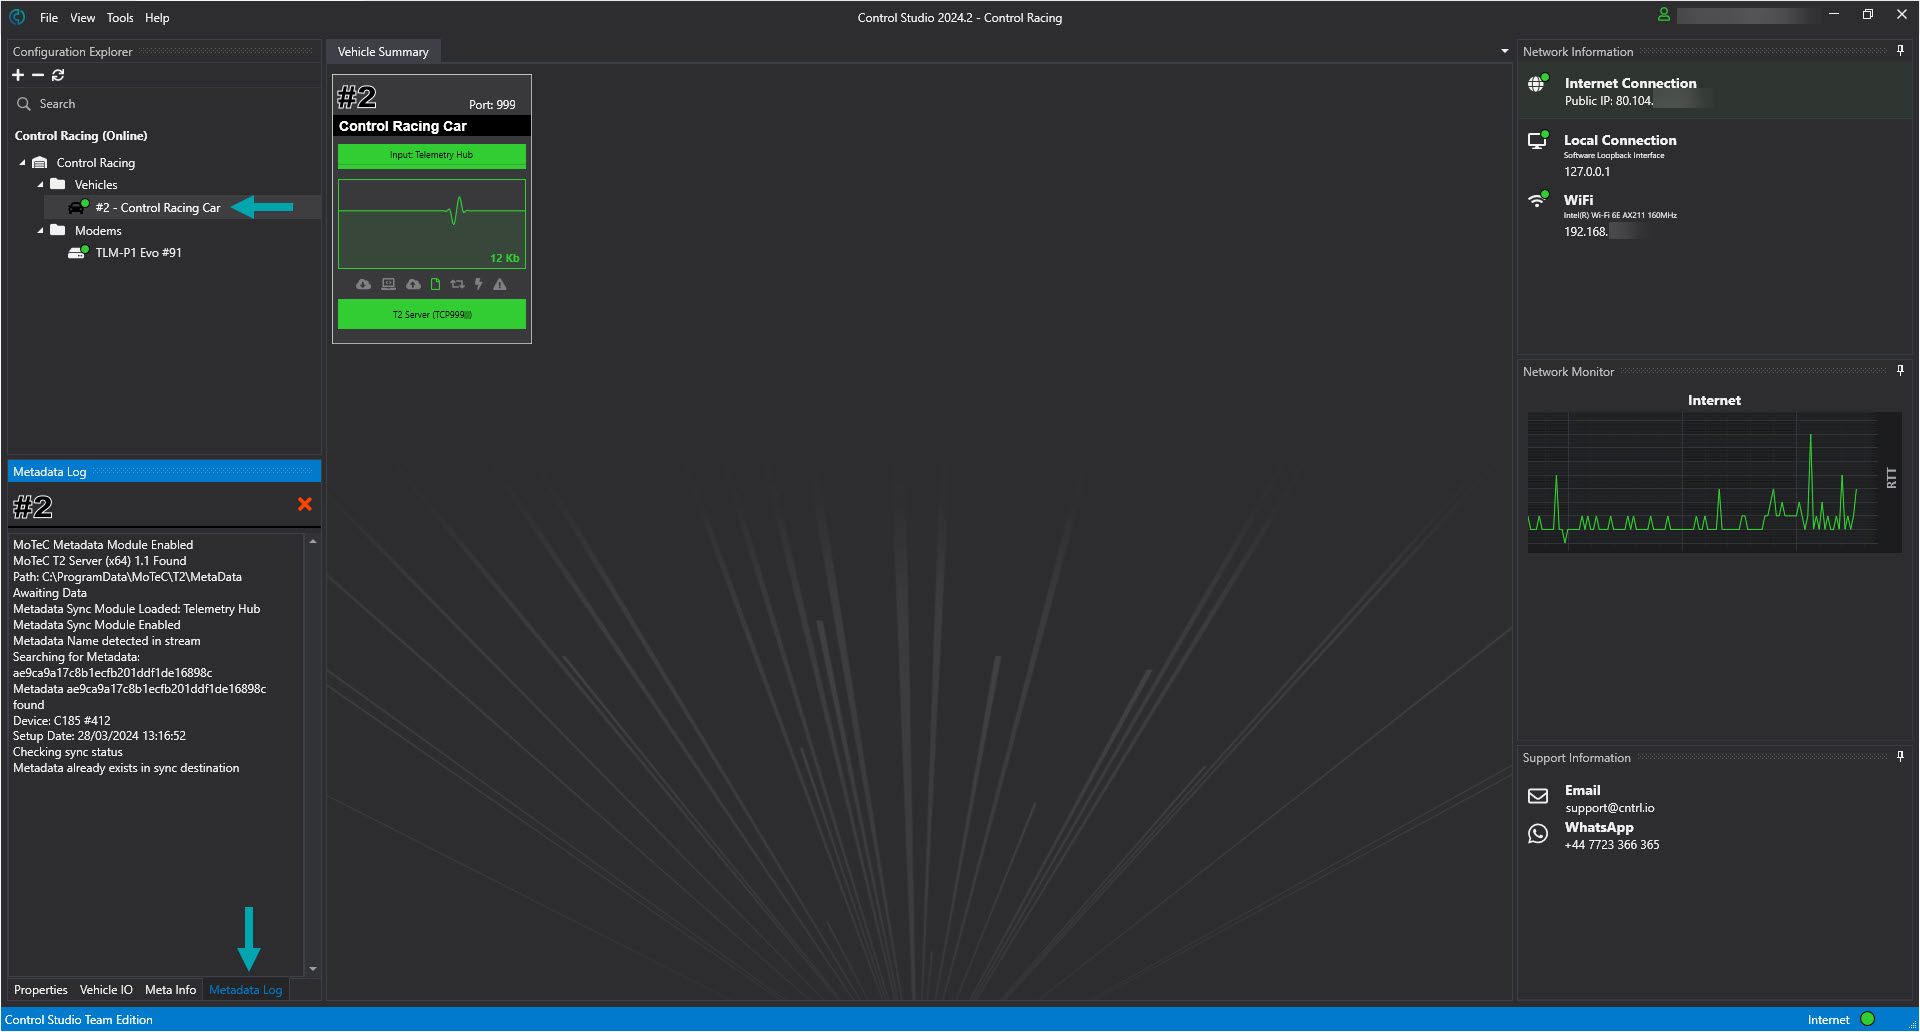Pin the Network Information panel
The image size is (1920, 1032).
(x=1900, y=51)
